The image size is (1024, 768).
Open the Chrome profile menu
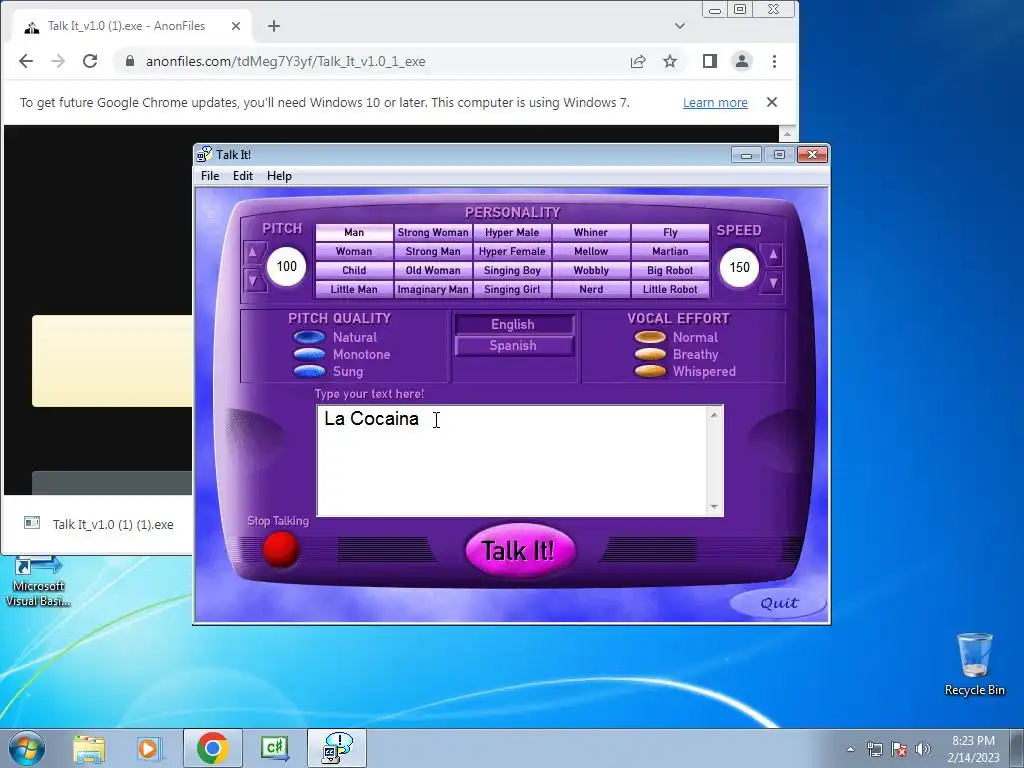pyautogui.click(x=742, y=61)
